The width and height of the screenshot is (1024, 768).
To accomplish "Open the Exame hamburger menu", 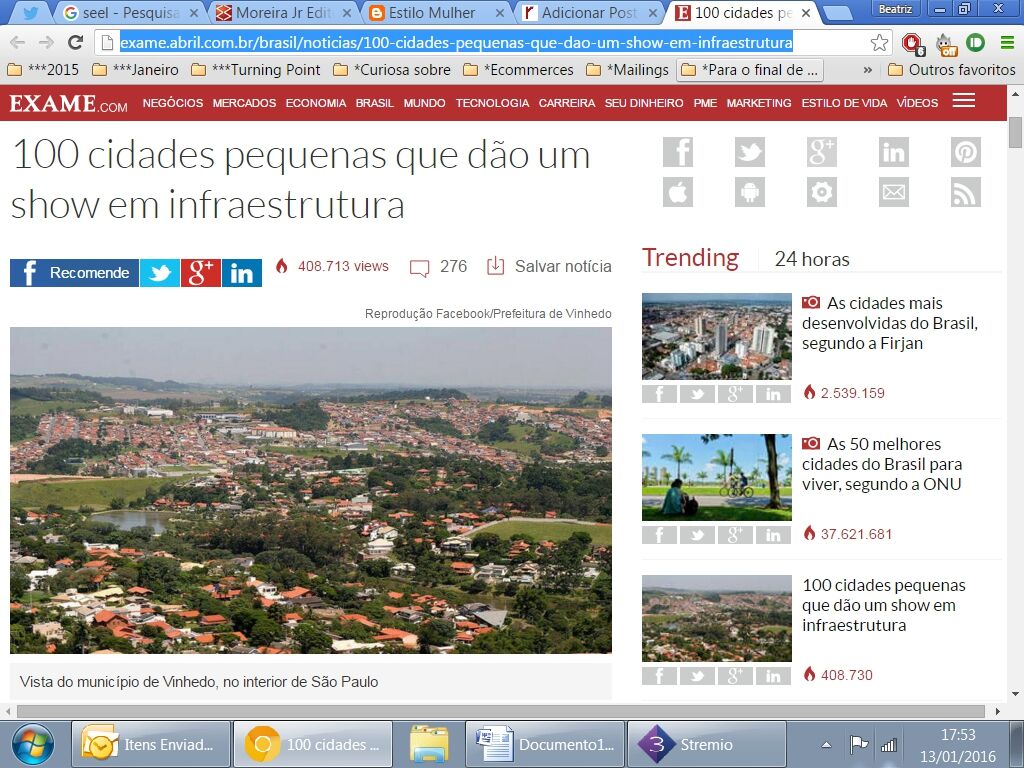I will click(963, 101).
